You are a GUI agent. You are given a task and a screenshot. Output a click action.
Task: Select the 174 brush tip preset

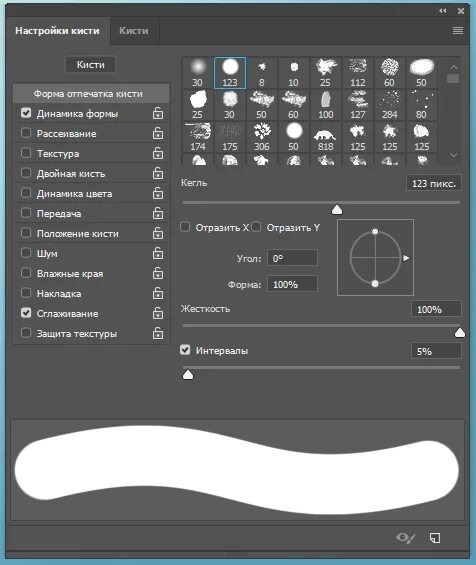pos(197,137)
